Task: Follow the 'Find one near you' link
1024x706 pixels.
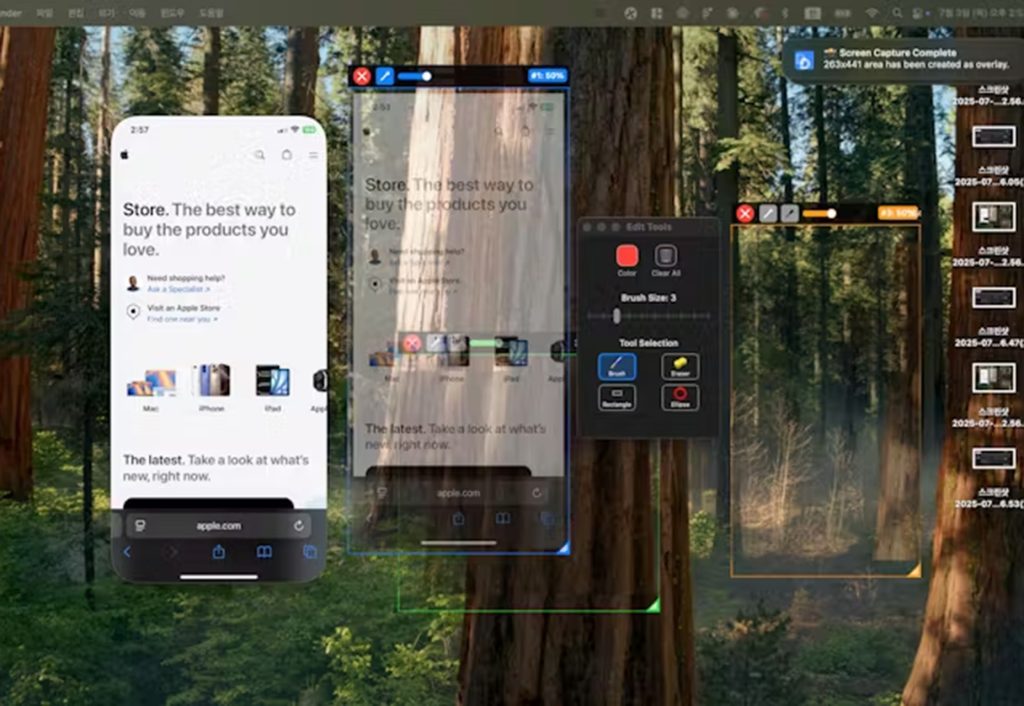Action: [x=182, y=319]
